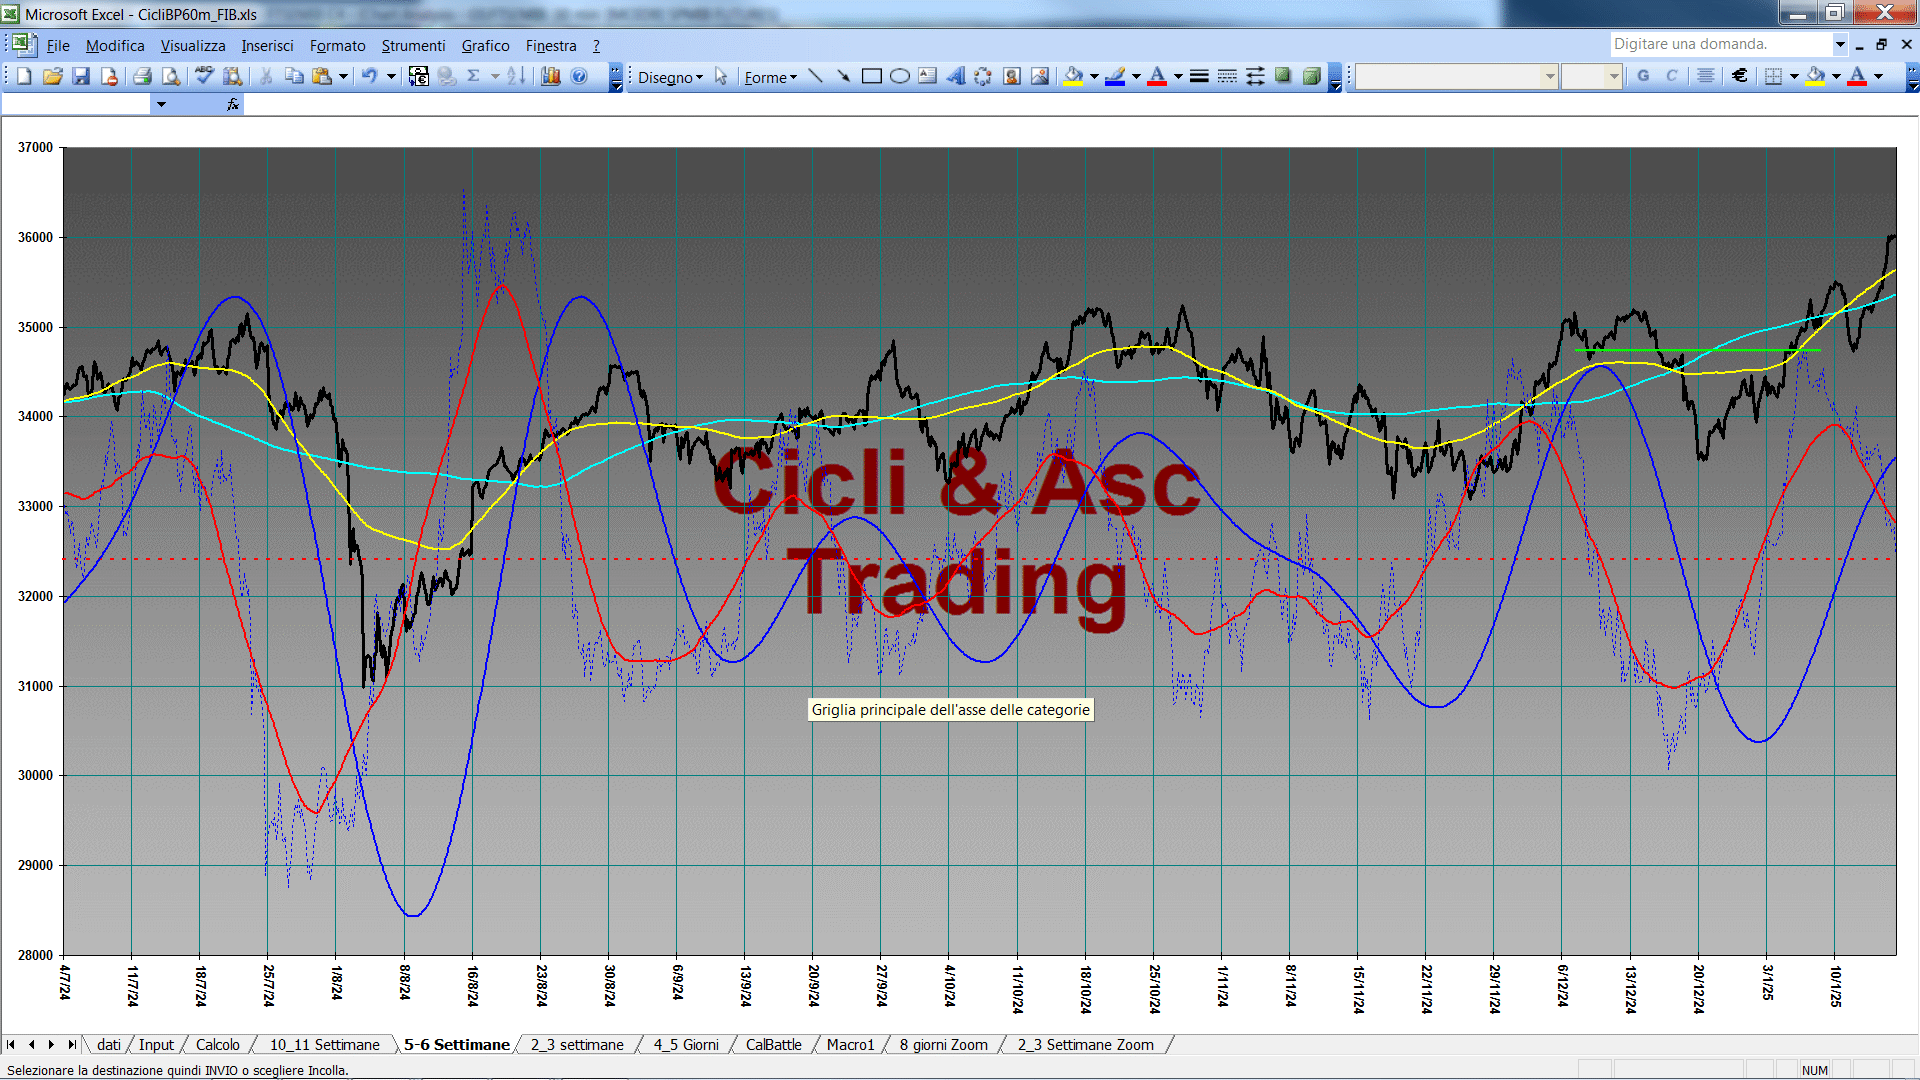Open a file with the folder icon
Viewport: 1920px width, 1080px height.
pos(53,77)
